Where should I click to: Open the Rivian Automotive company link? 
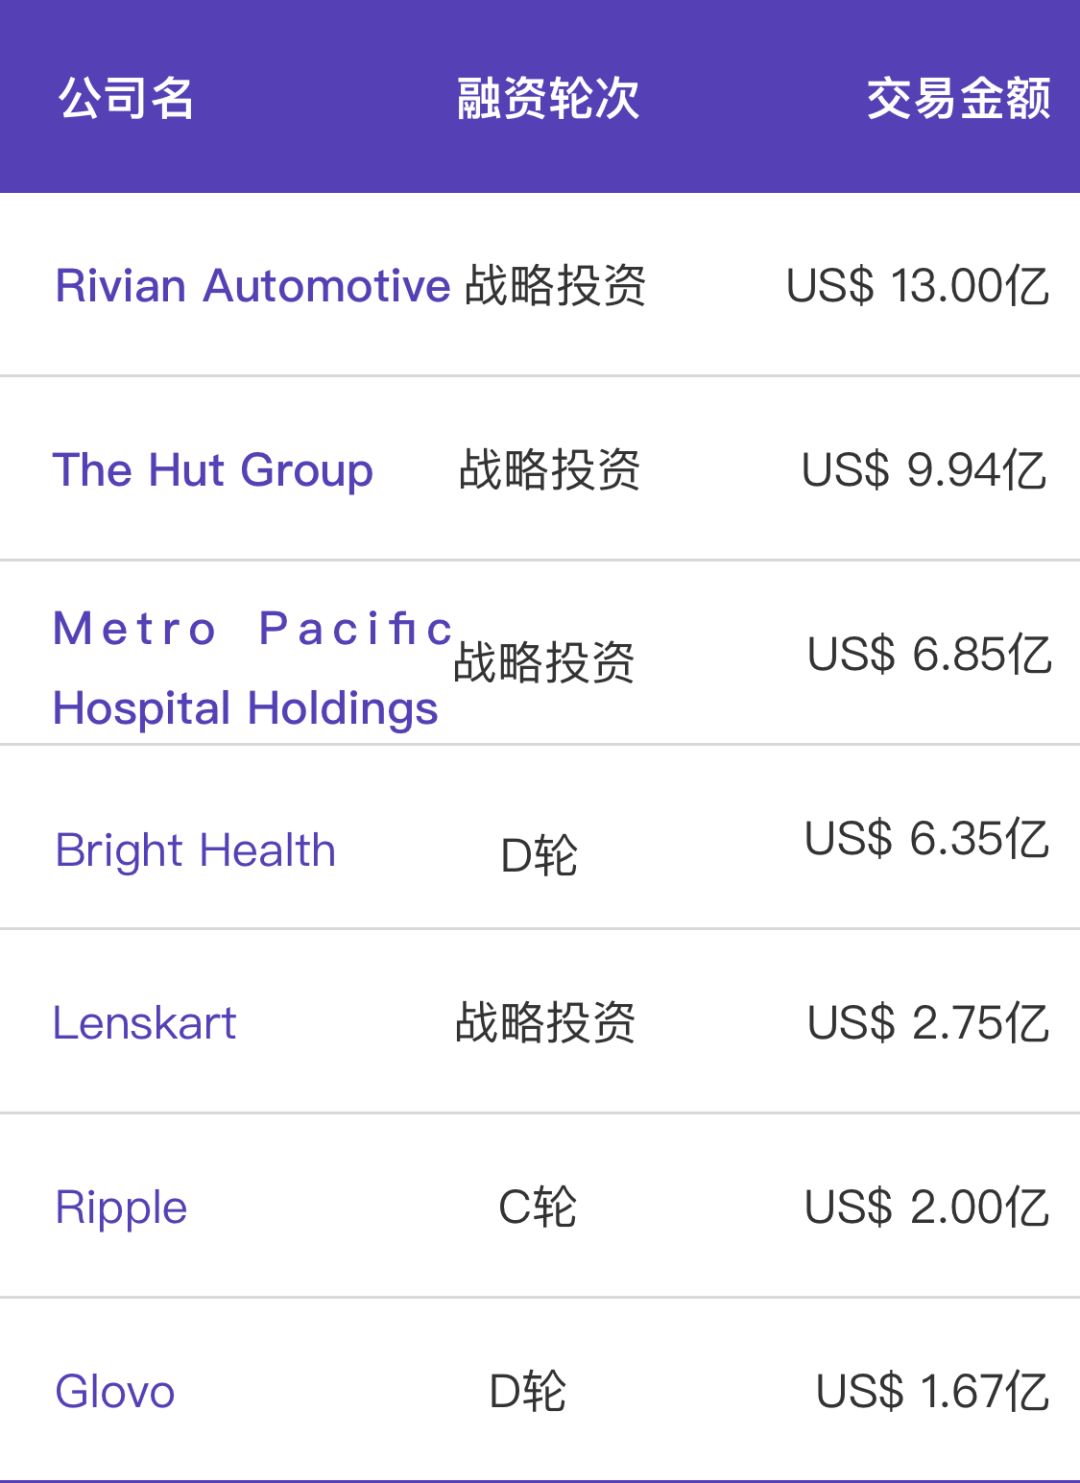click(x=253, y=286)
